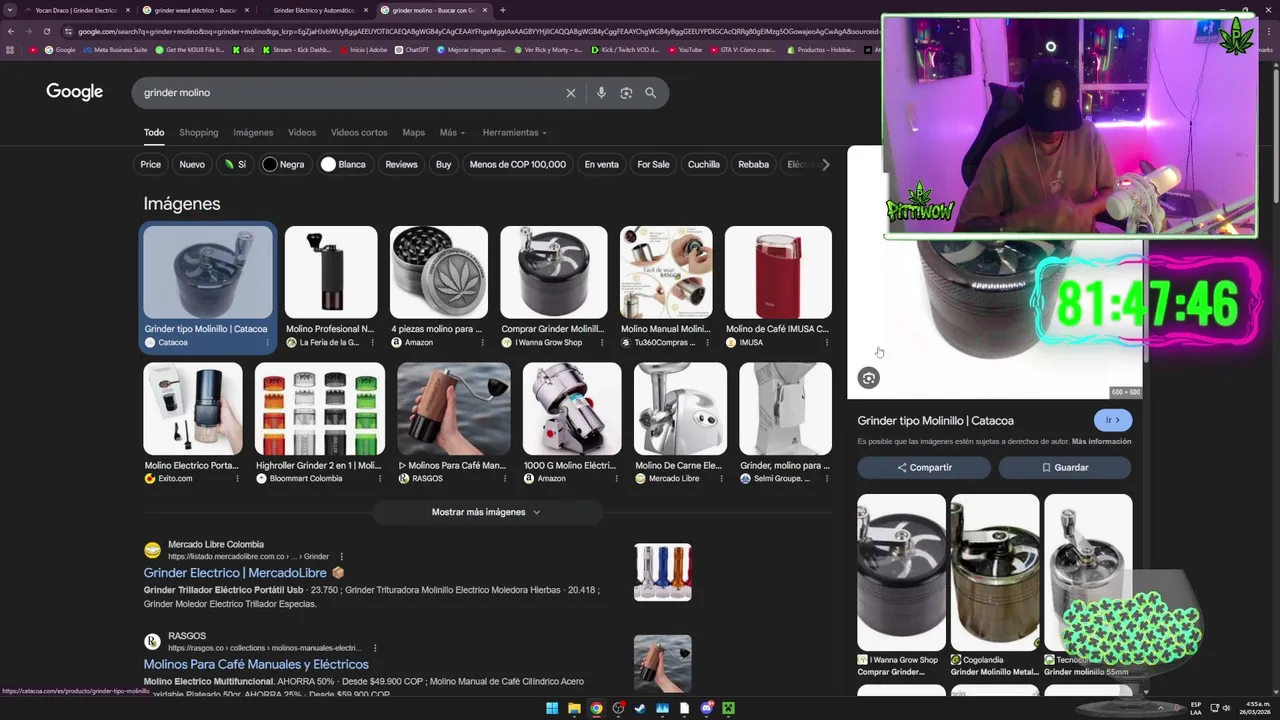Start voice search with the microphone icon
This screenshot has width=1280, height=720.
601,93
